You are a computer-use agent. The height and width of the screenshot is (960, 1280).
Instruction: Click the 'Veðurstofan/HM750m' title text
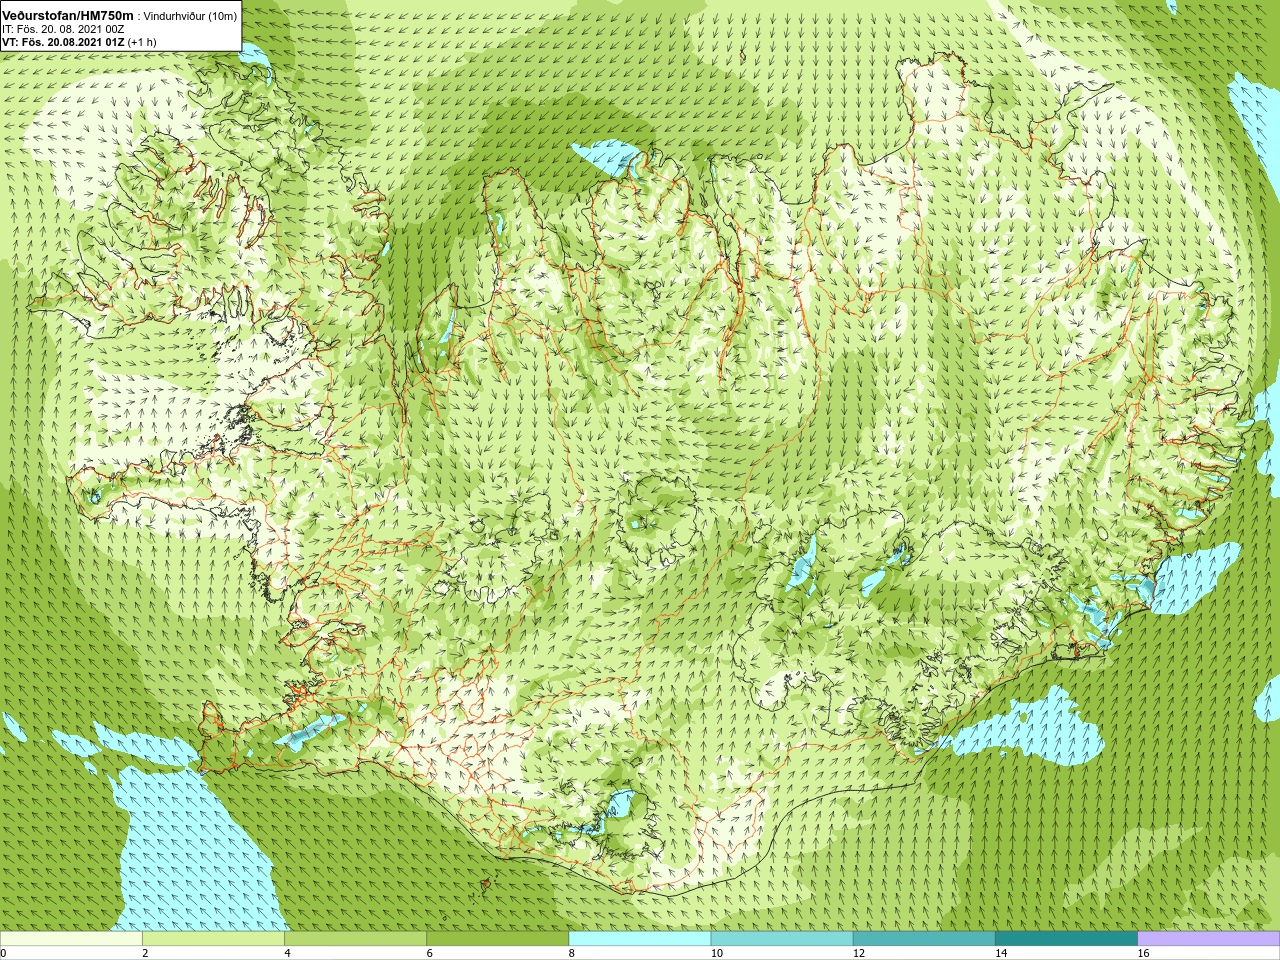68,15
